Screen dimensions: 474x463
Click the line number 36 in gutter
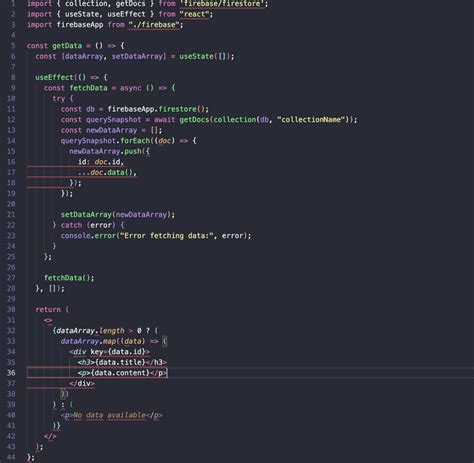(x=11, y=373)
